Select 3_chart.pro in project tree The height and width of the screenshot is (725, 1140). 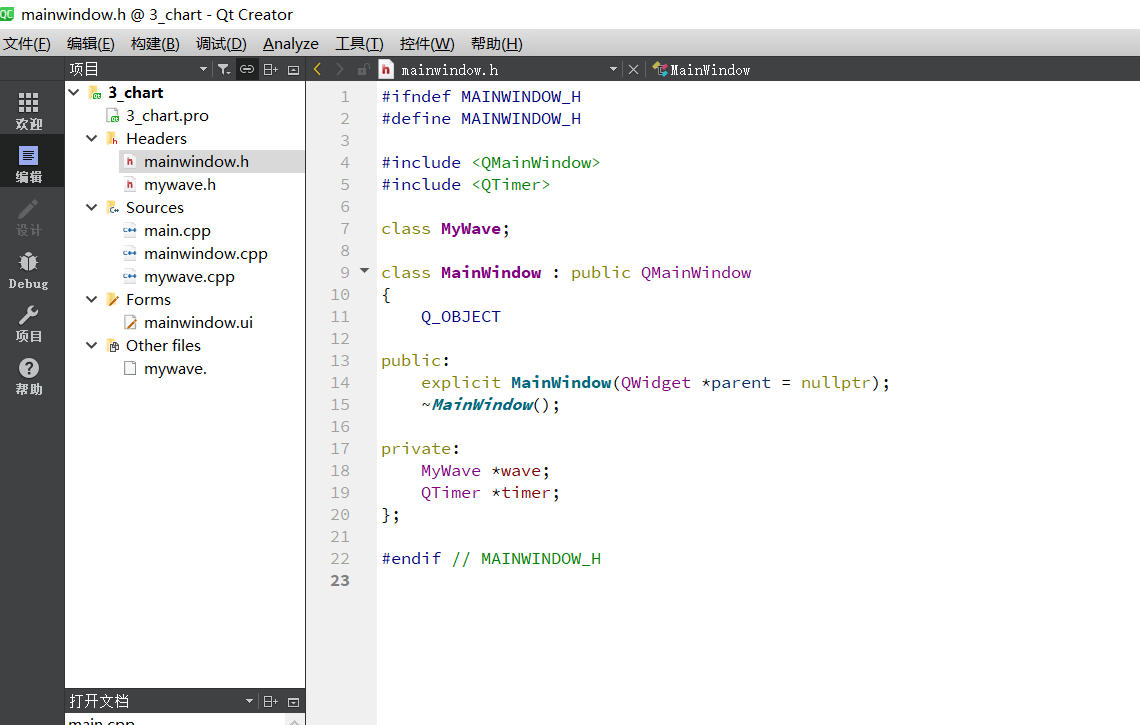point(167,116)
